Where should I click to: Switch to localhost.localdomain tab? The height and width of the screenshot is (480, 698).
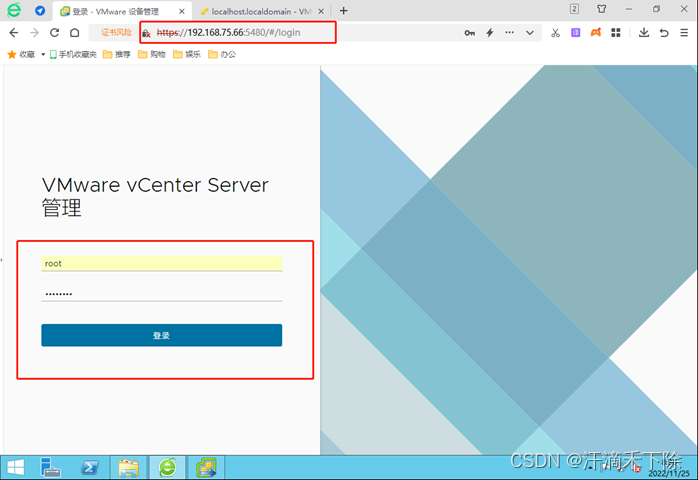pyautogui.click(x=261, y=12)
